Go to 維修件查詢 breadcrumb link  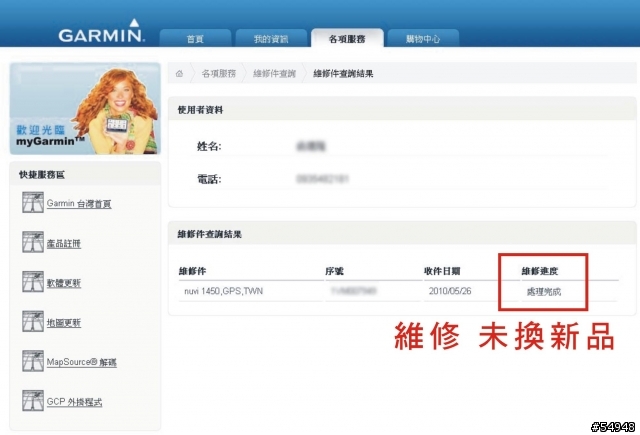(x=274, y=73)
